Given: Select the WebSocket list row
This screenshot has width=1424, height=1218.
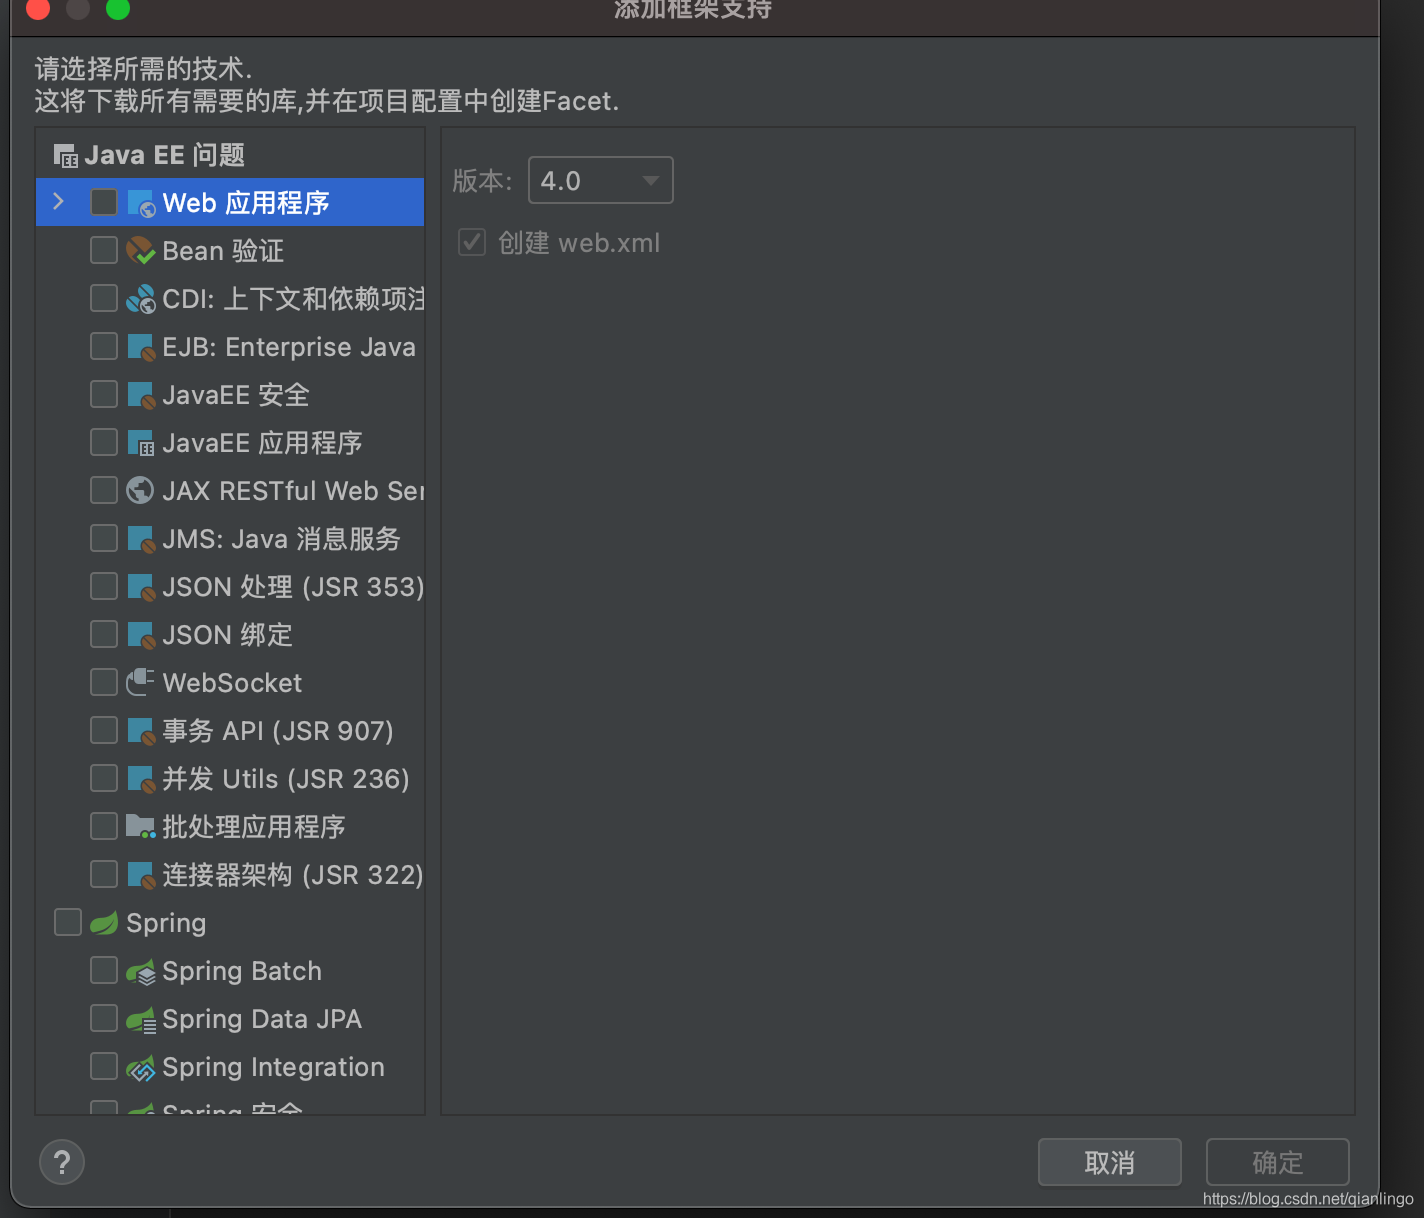Looking at the screenshot, I should 230,683.
